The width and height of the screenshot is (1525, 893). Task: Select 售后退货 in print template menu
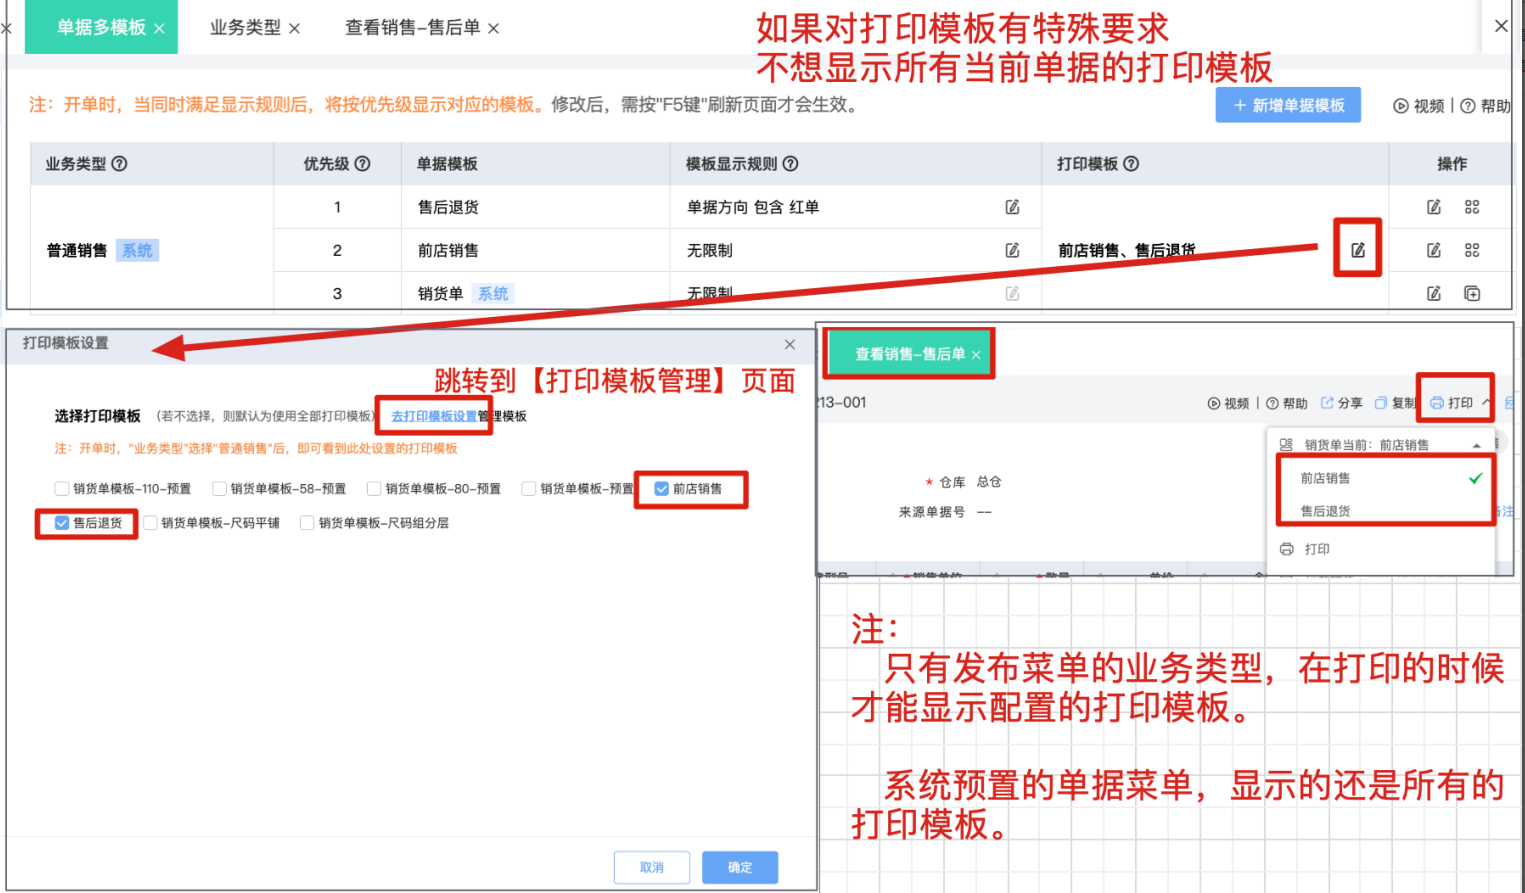1325,511
